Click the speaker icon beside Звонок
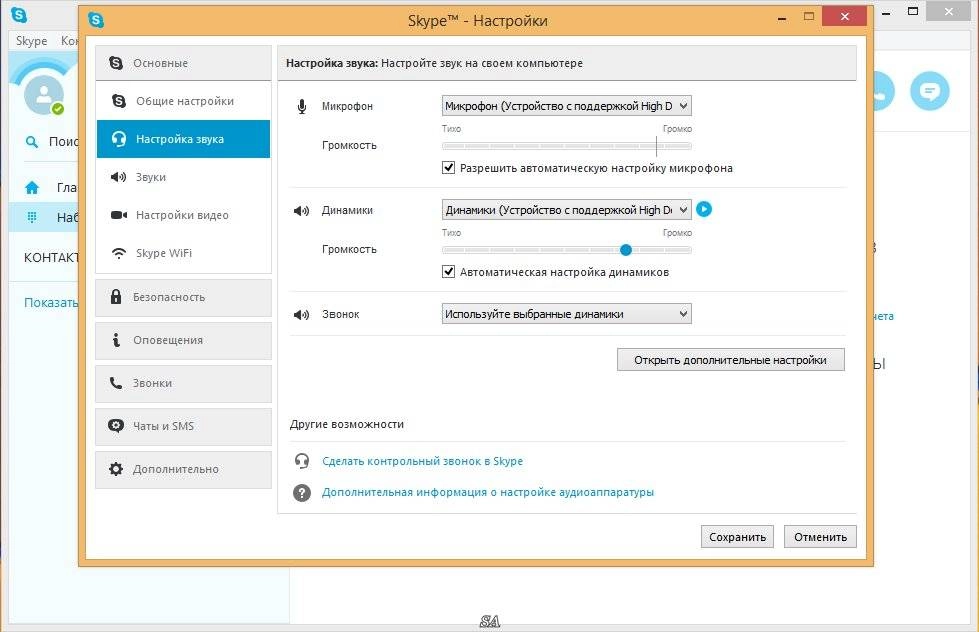 [302, 315]
